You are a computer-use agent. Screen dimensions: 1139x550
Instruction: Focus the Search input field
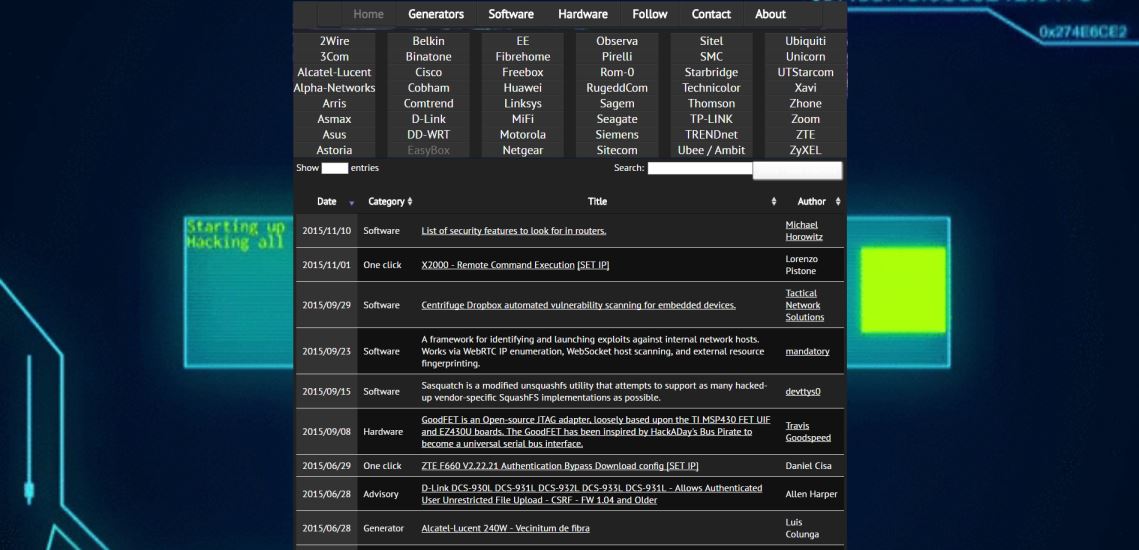[700, 168]
